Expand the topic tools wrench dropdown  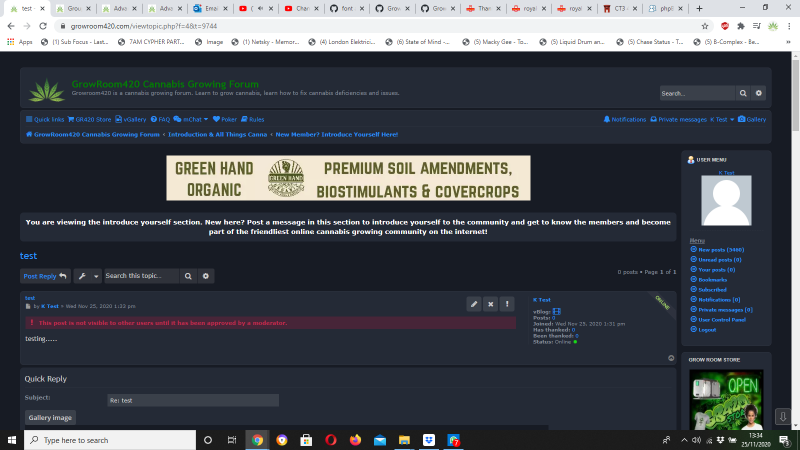coord(87,275)
